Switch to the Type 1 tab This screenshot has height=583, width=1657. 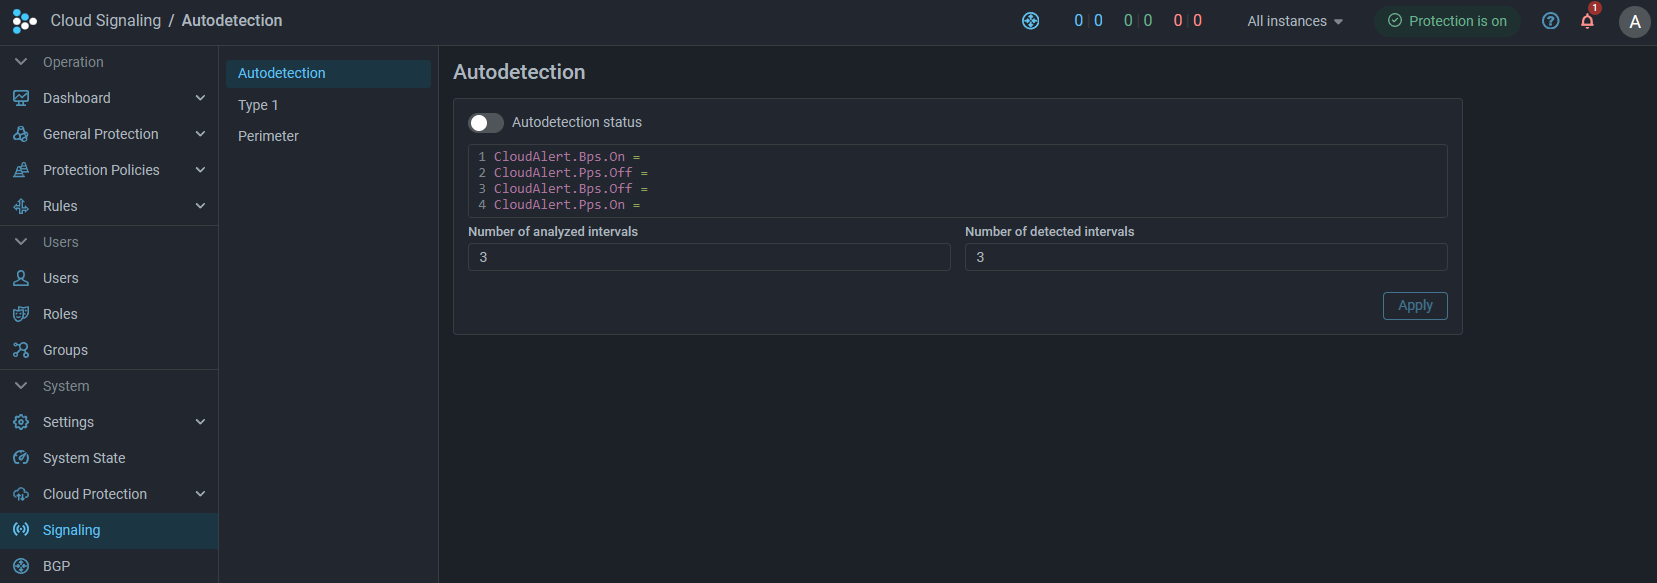click(x=258, y=105)
